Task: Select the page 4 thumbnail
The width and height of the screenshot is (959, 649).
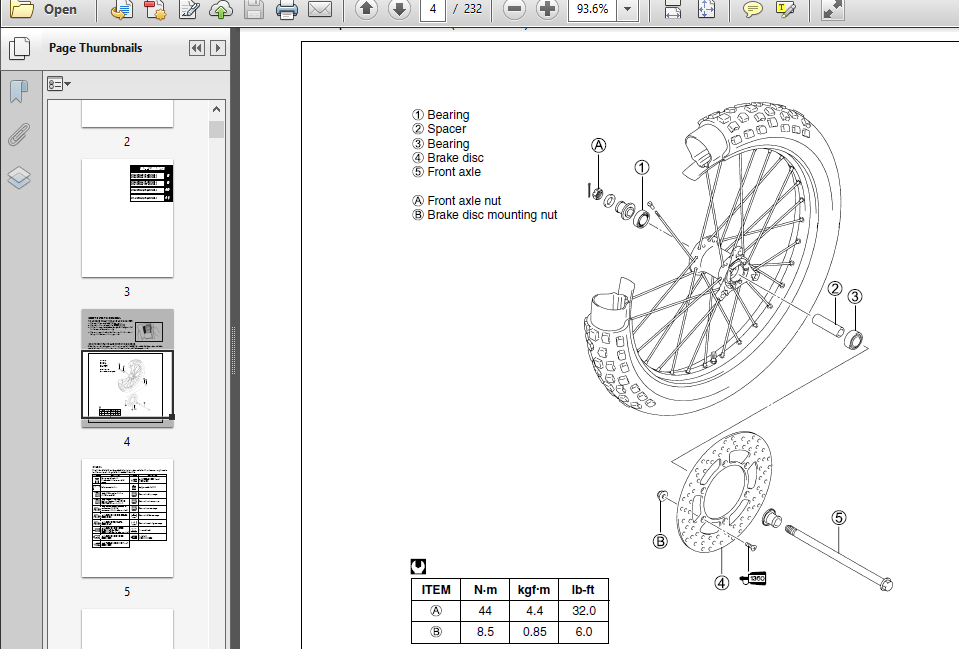Action: coord(127,368)
